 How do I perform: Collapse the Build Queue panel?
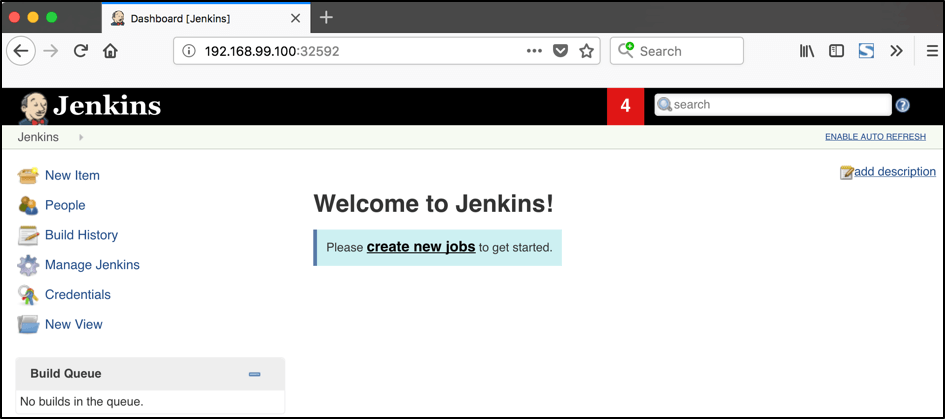click(254, 374)
